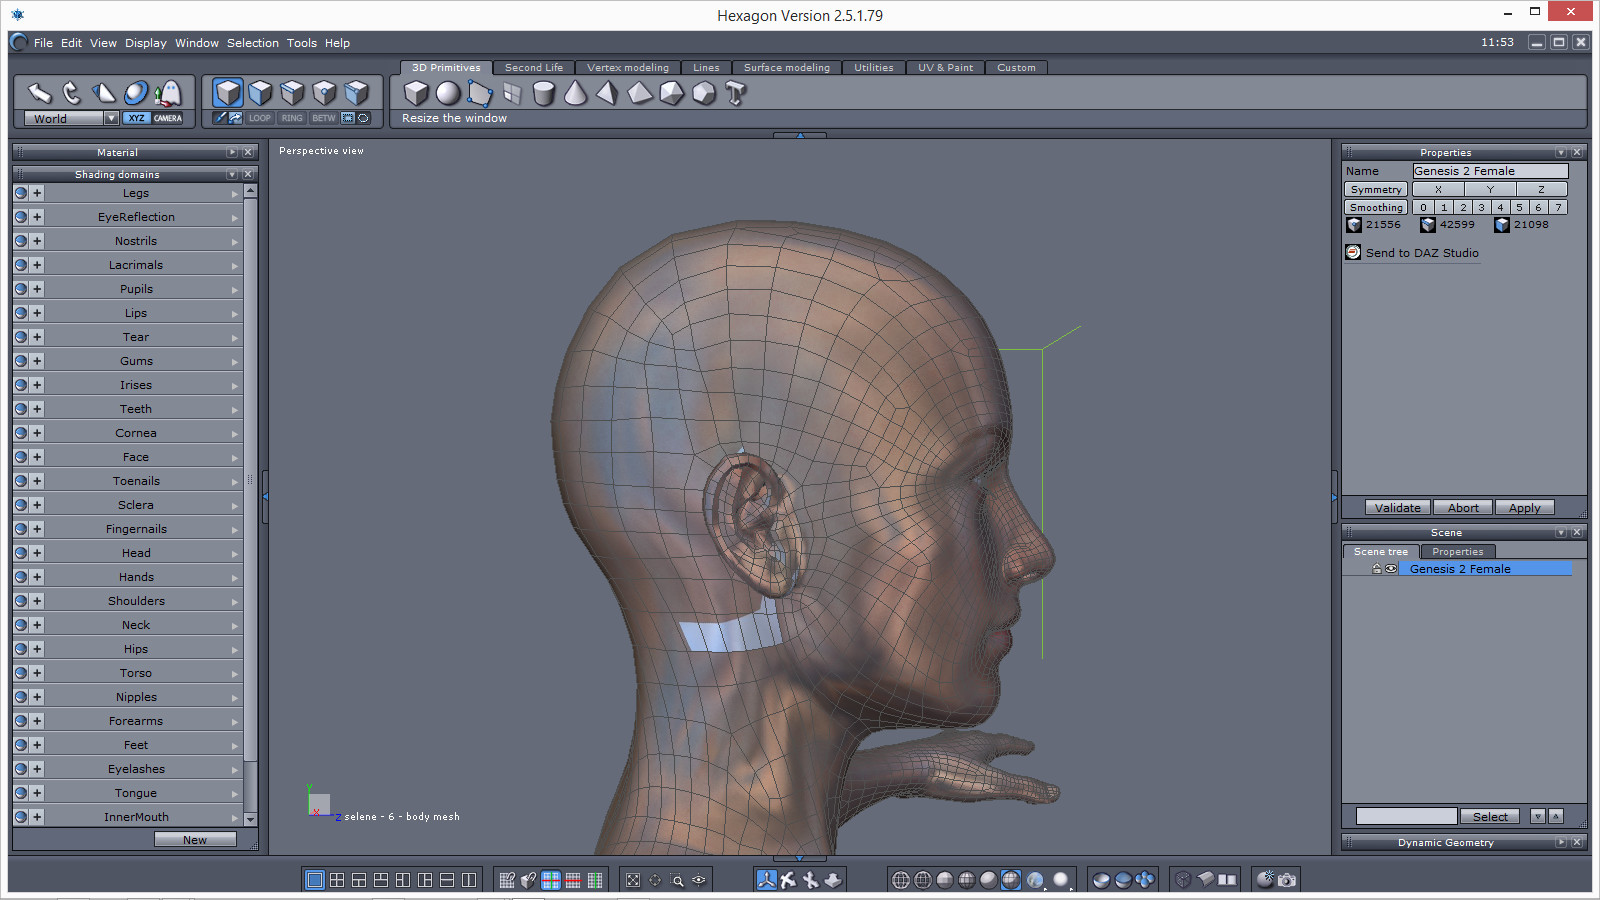Expand the Neck domain plus button
This screenshot has width=1600, height=900.
click(37, 625)
